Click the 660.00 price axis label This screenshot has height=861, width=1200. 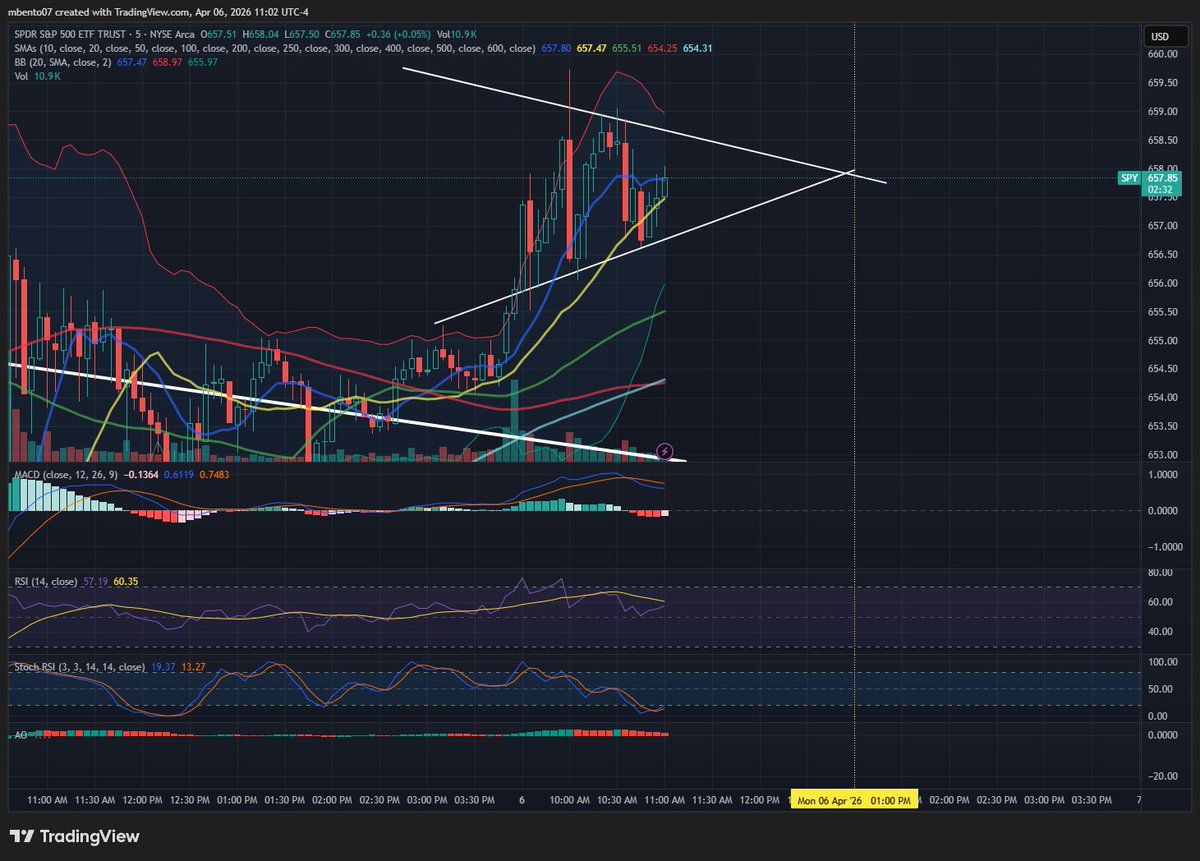1161,55
